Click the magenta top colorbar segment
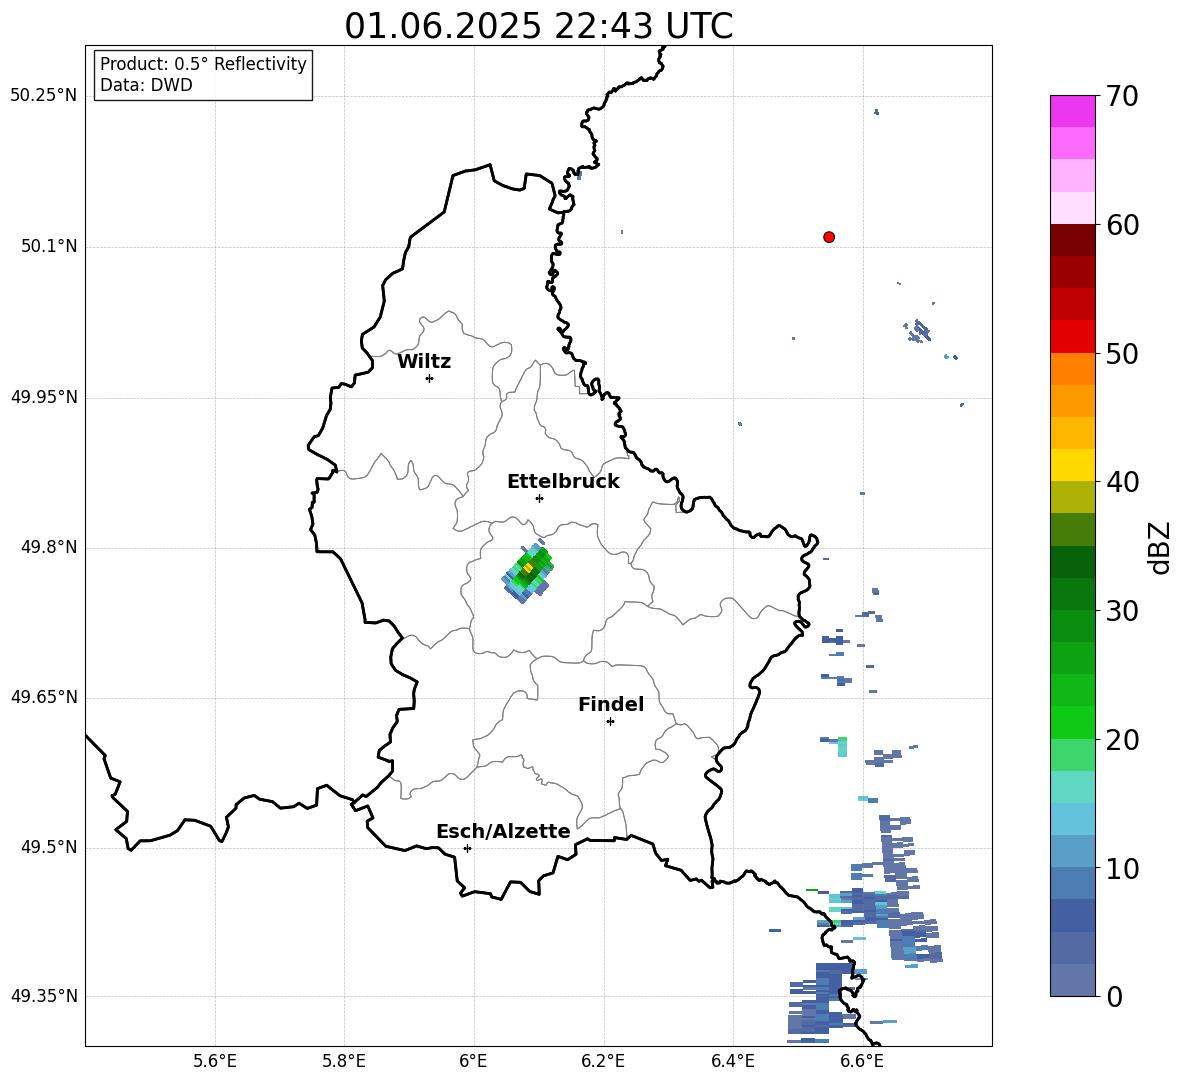1184x1081 pixels. click(1072, 112)
